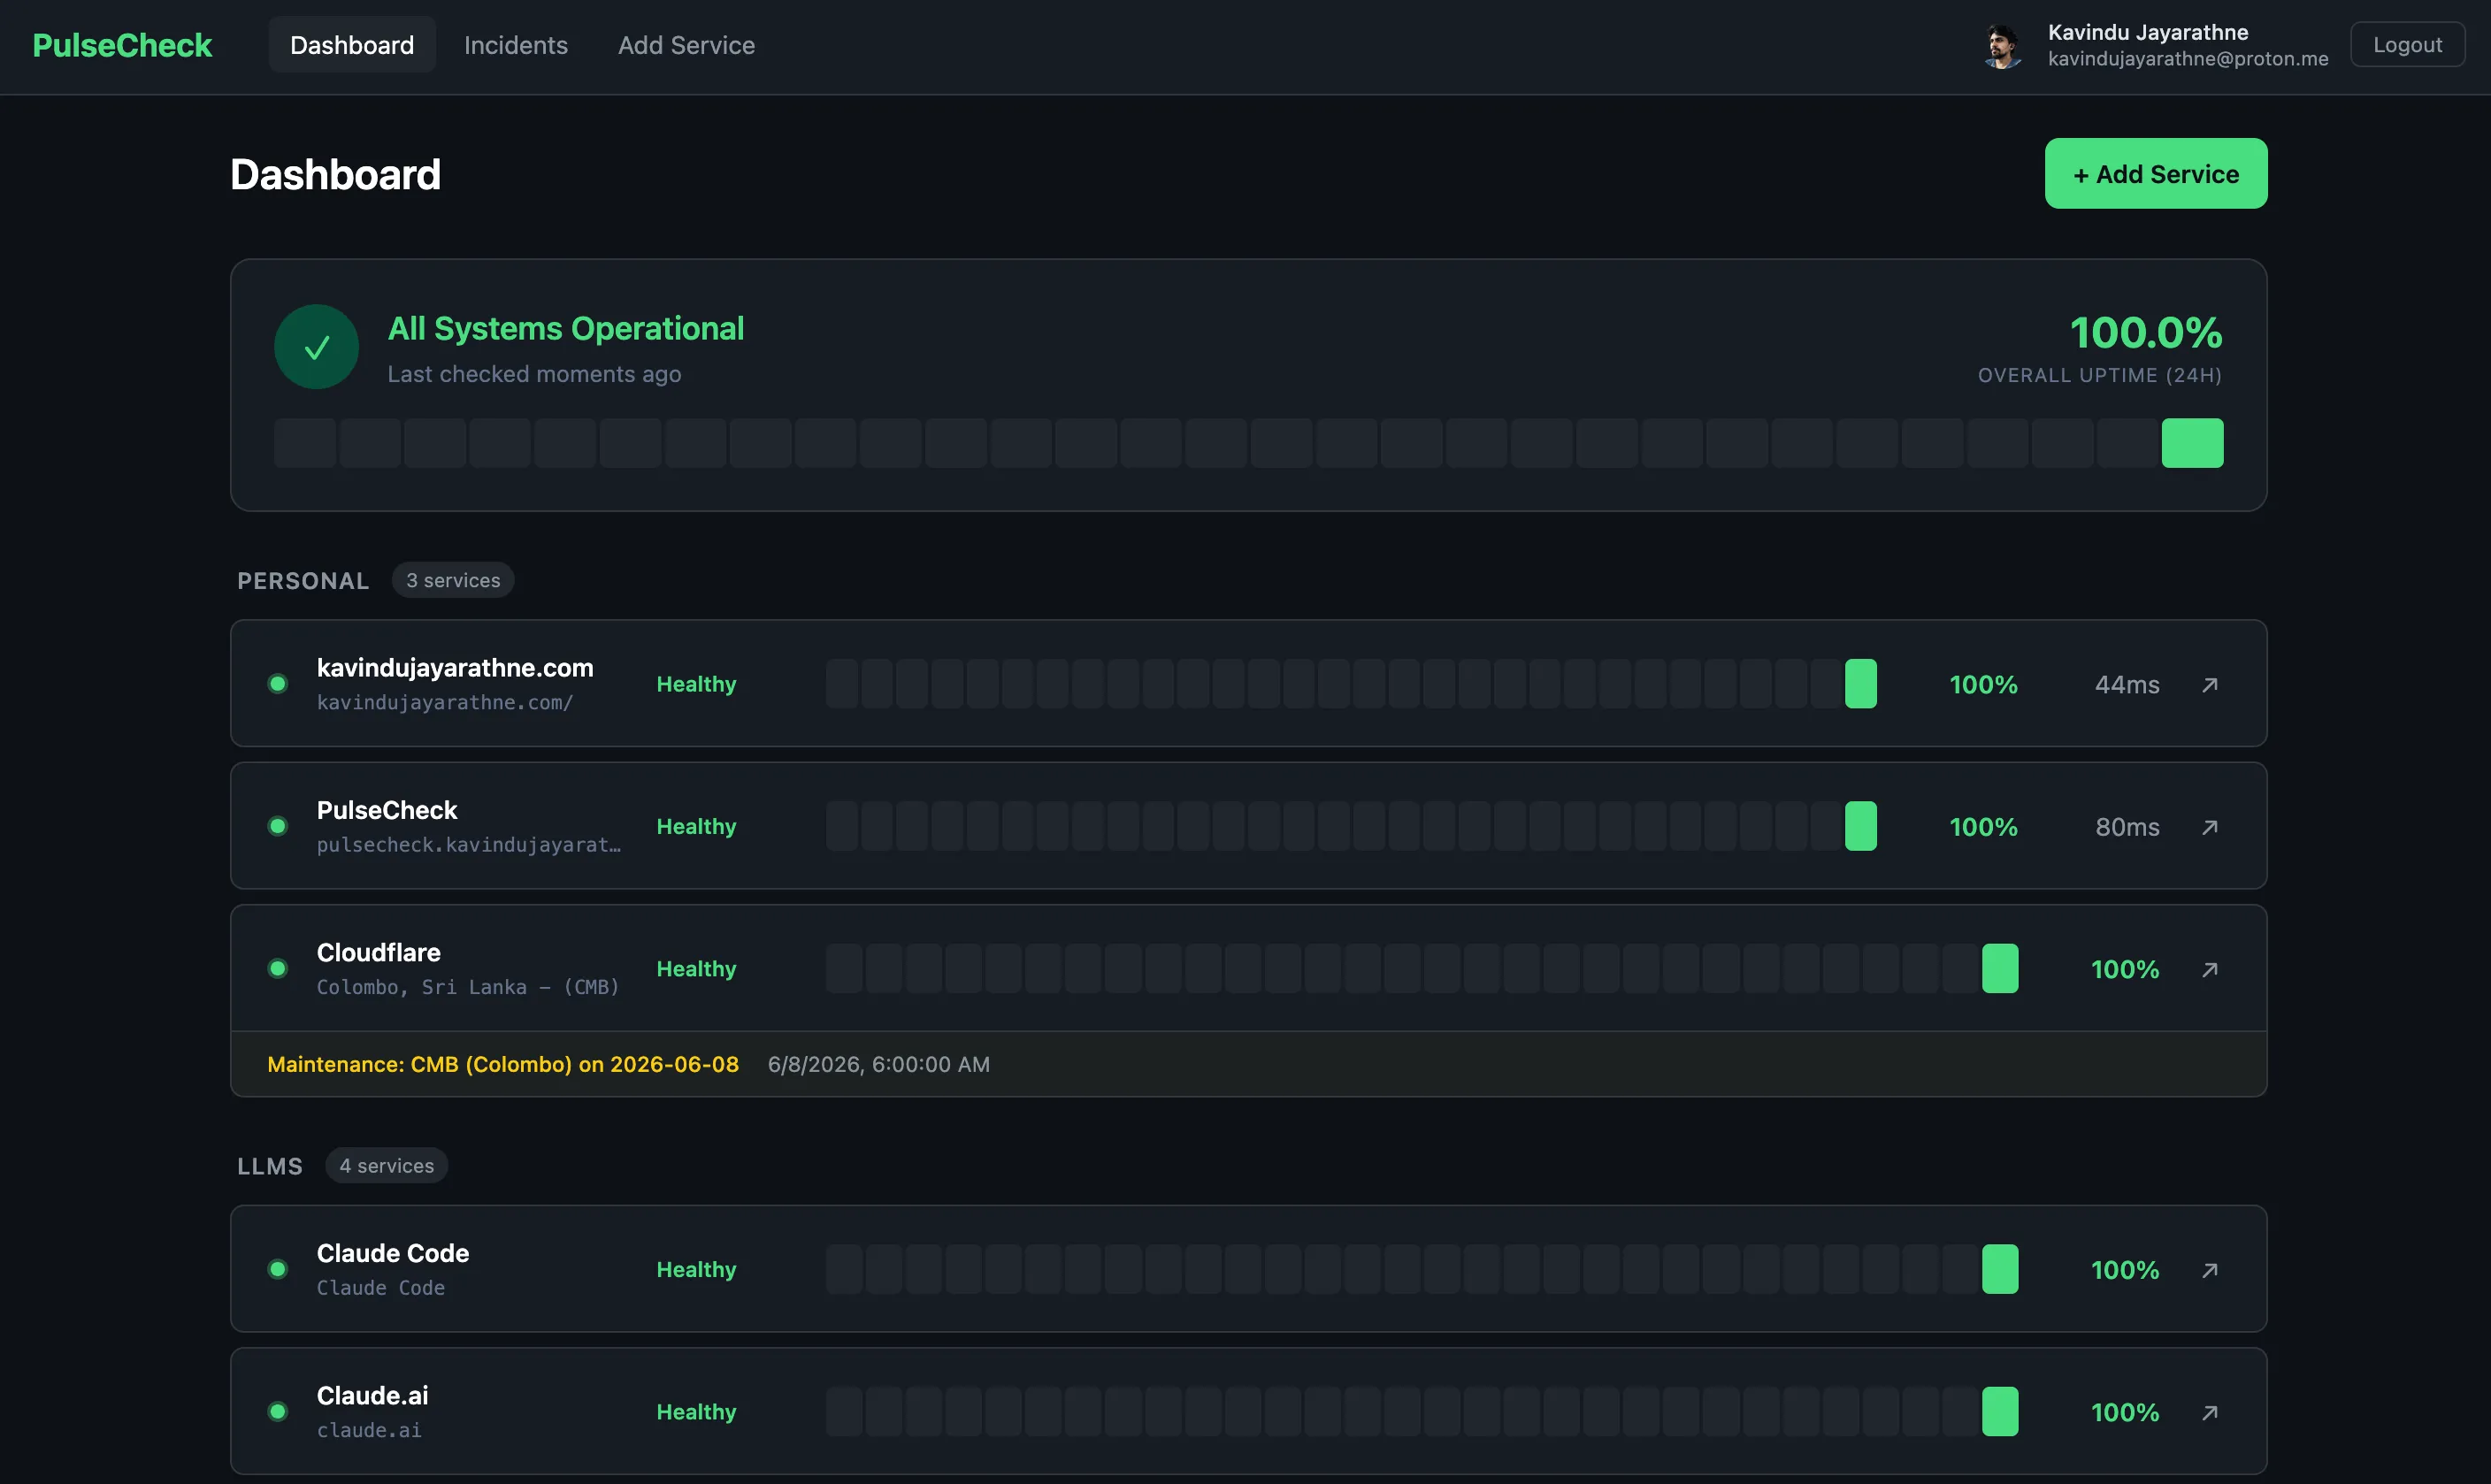Click the Healthy status for Claude Code
The image size is (2491, 1484).
[x=696, y=1269]
